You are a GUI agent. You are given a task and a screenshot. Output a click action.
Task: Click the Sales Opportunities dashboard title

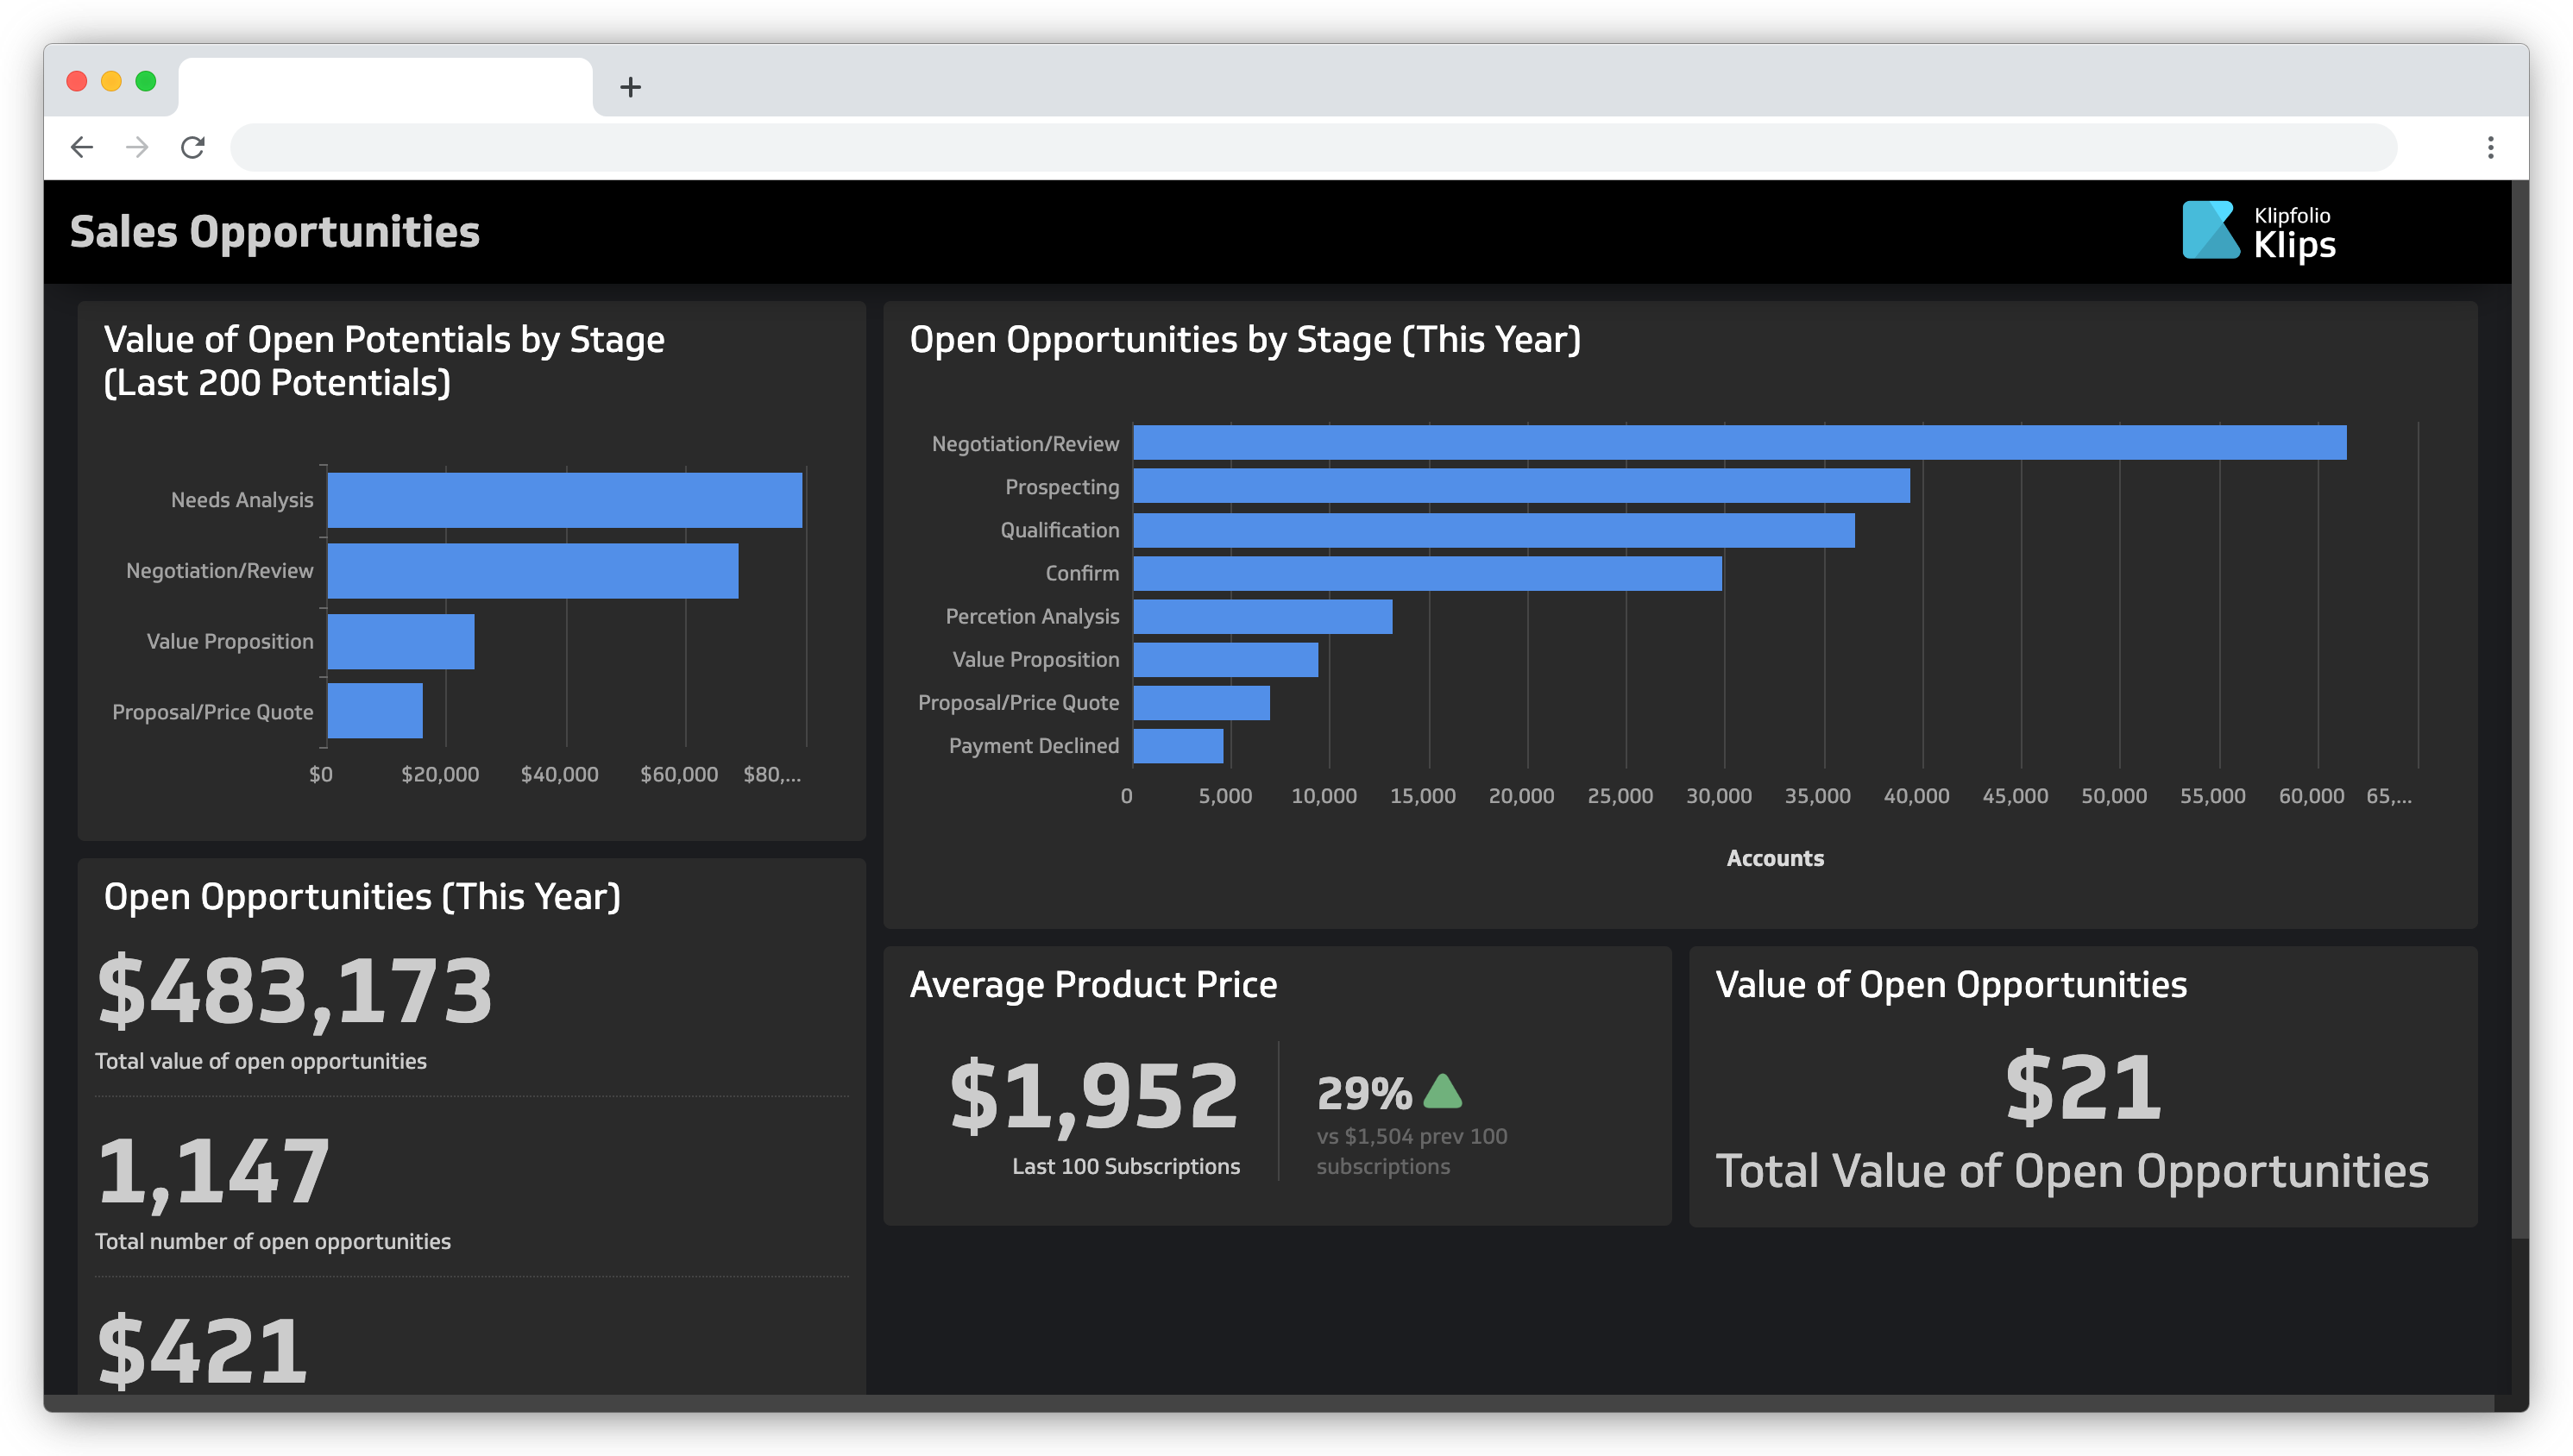click(275, 232)
